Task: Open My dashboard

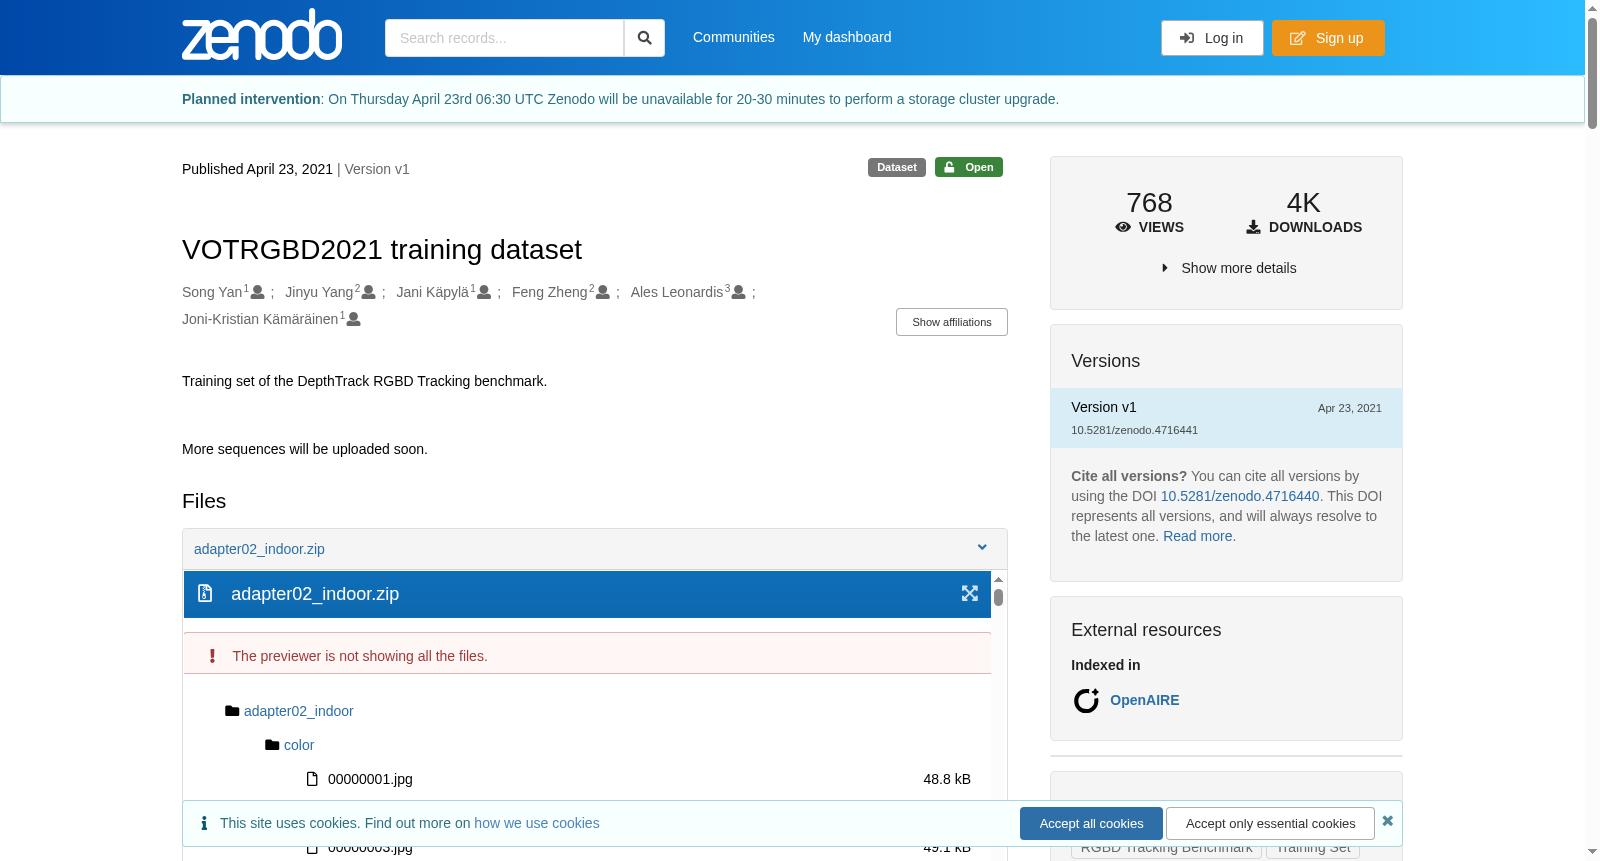Action: coord(847,37)
